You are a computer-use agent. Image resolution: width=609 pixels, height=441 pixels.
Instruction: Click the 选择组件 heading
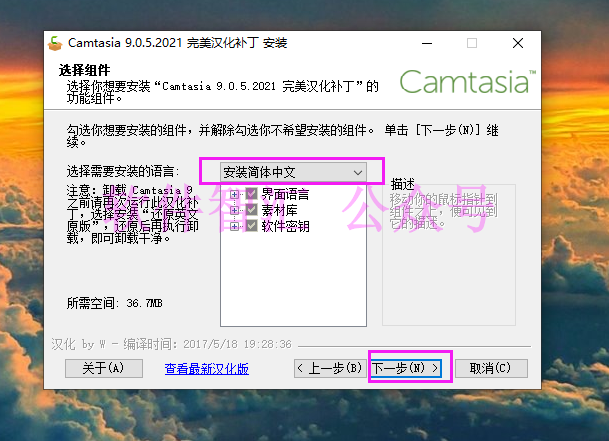tap(84, 70)
